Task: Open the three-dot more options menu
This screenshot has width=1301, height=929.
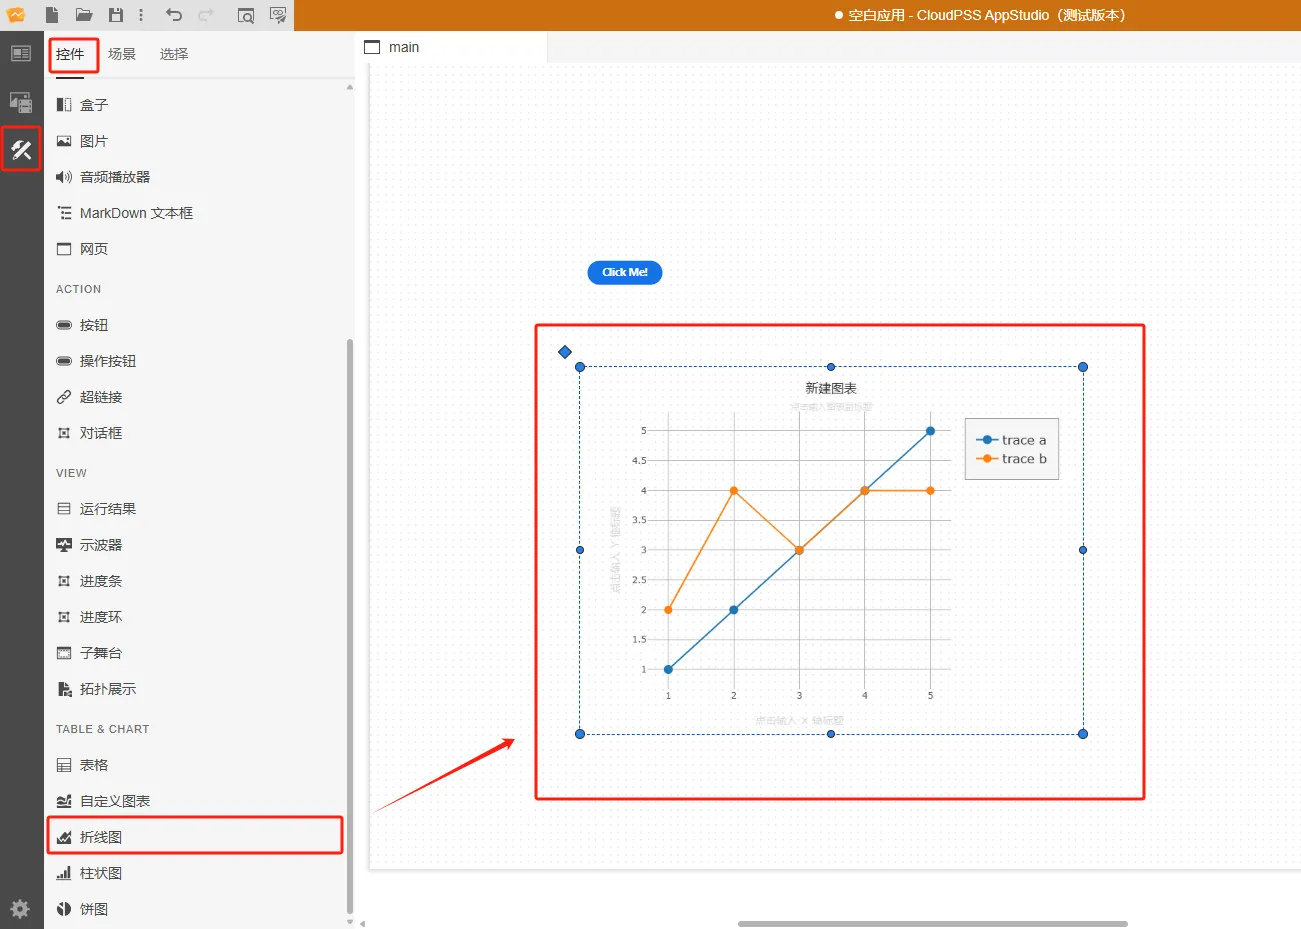Action: point(141,15)
